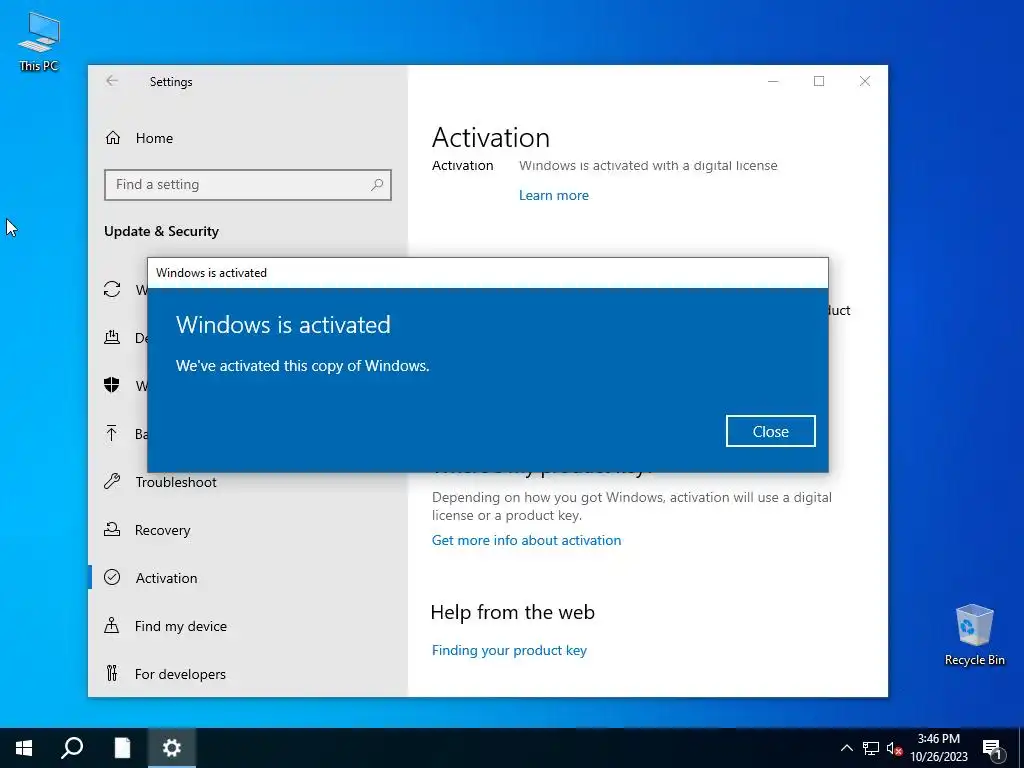Click the Settings gear taskbar icon
The height and width of the screenshot is (768, 1024).
pos(172,748)
